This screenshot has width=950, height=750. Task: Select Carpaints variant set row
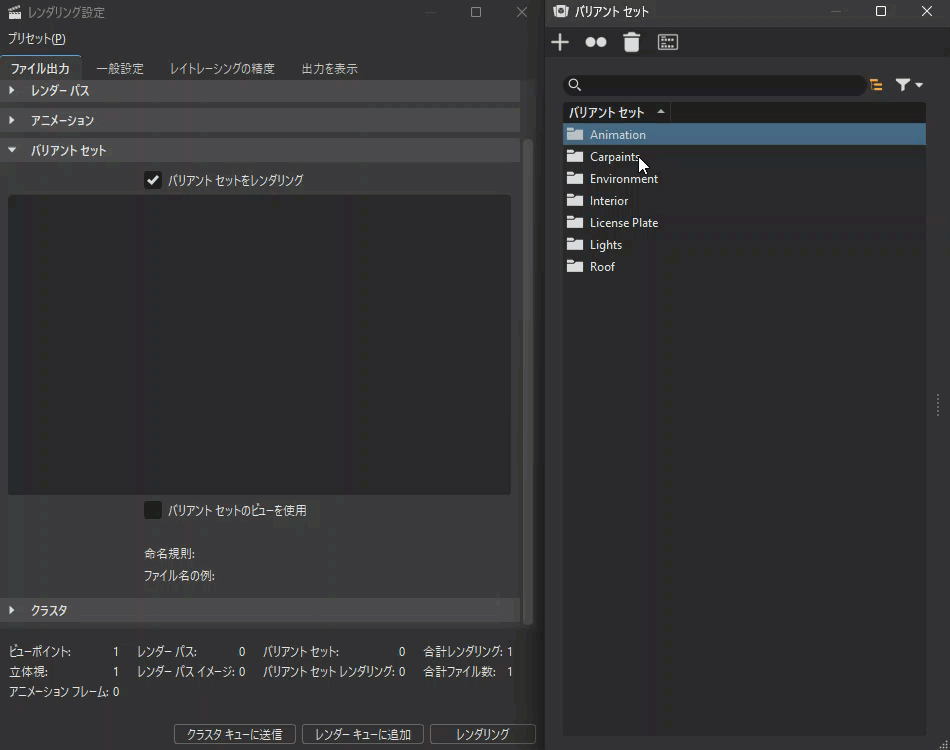point(744,156)
